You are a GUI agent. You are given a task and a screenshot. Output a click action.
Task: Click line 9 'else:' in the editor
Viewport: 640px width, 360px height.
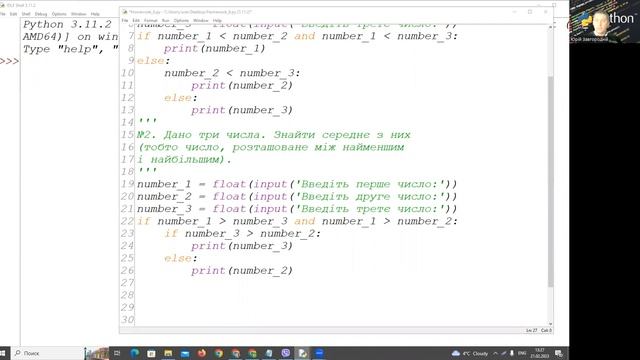(153, 61)
